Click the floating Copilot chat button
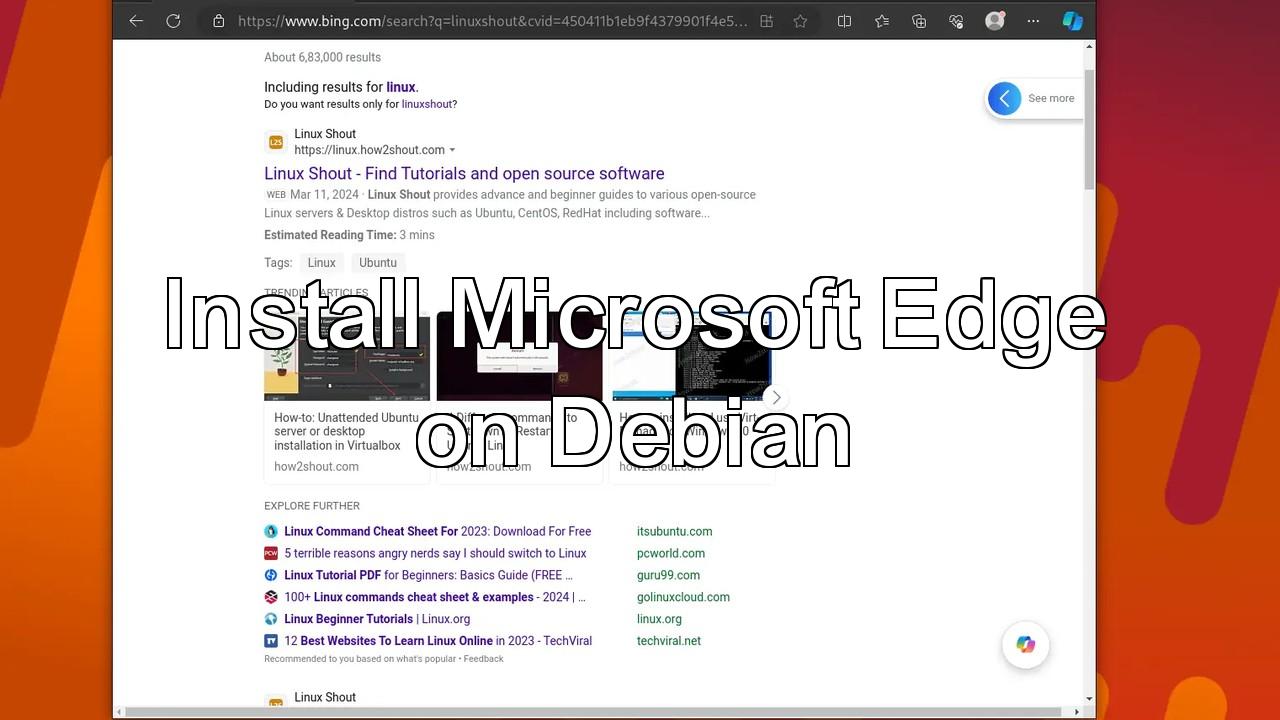Viewport: 1280px width, 720px height. pos(1025,645)
